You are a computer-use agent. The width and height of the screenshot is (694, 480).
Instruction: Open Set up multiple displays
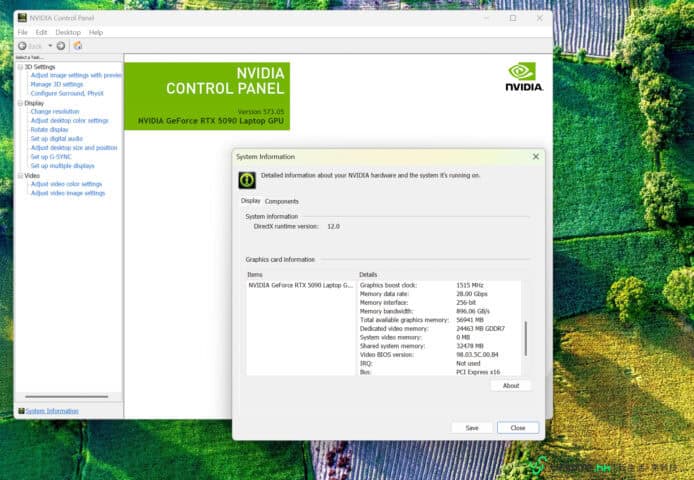[62, 166]
